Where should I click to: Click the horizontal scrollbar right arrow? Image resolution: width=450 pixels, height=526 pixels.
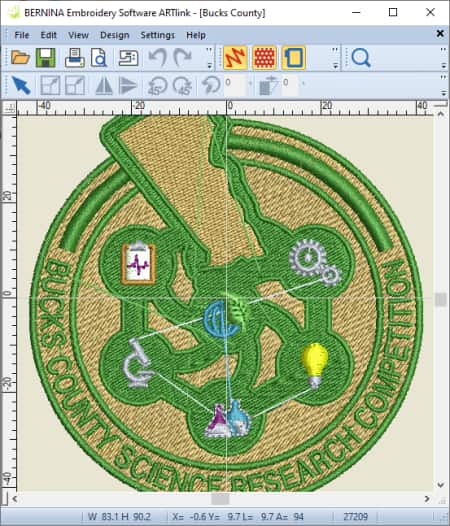(427, 499)
